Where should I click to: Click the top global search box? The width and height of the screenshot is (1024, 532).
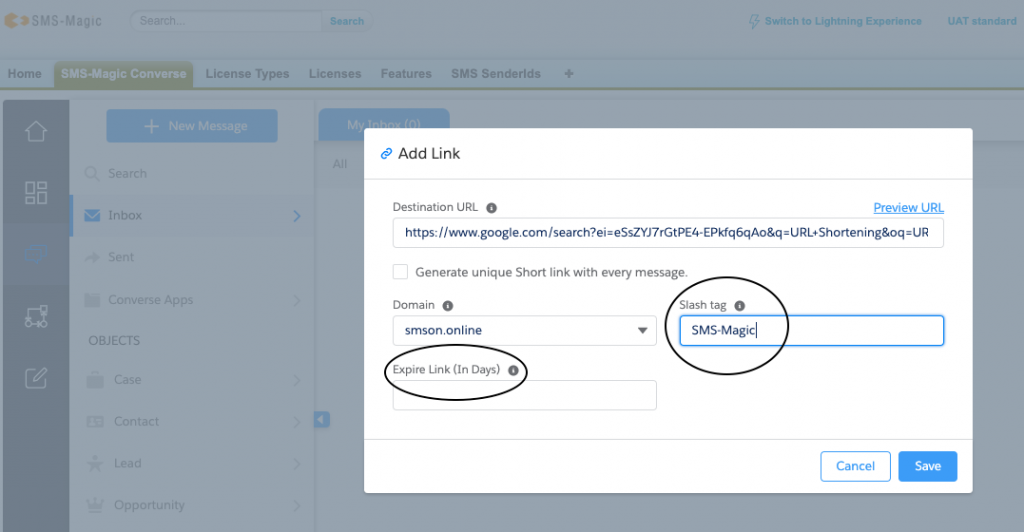click(x=227, y=21)
